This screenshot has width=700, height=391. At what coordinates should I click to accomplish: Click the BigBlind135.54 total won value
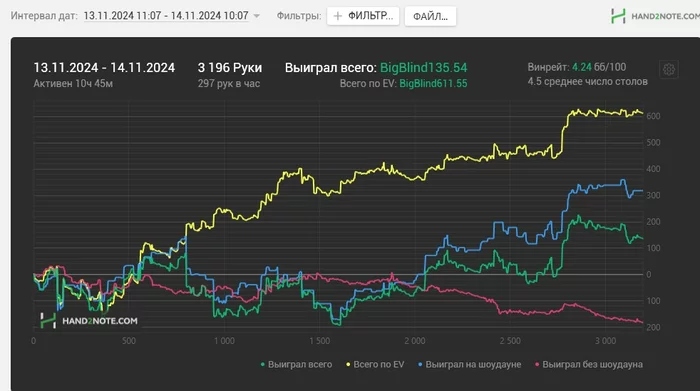coord(423,68)
